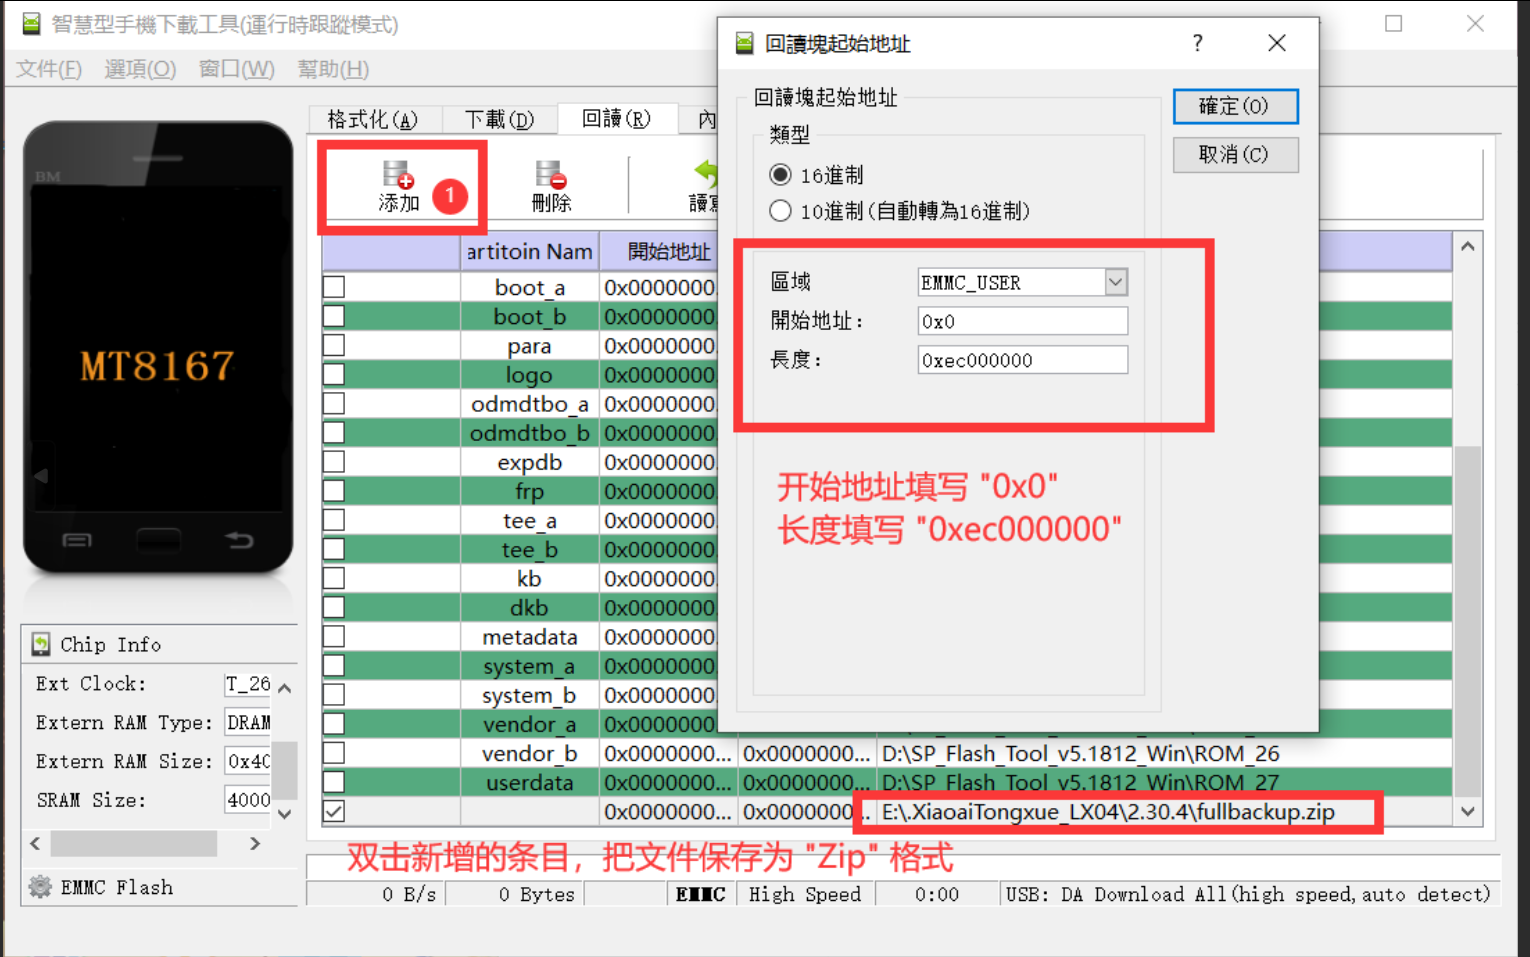Open the 選項(O) menu
Image resolution: width=1530 pixels, height=957 pixels.
pyautogui.click(x=138, y=68)
